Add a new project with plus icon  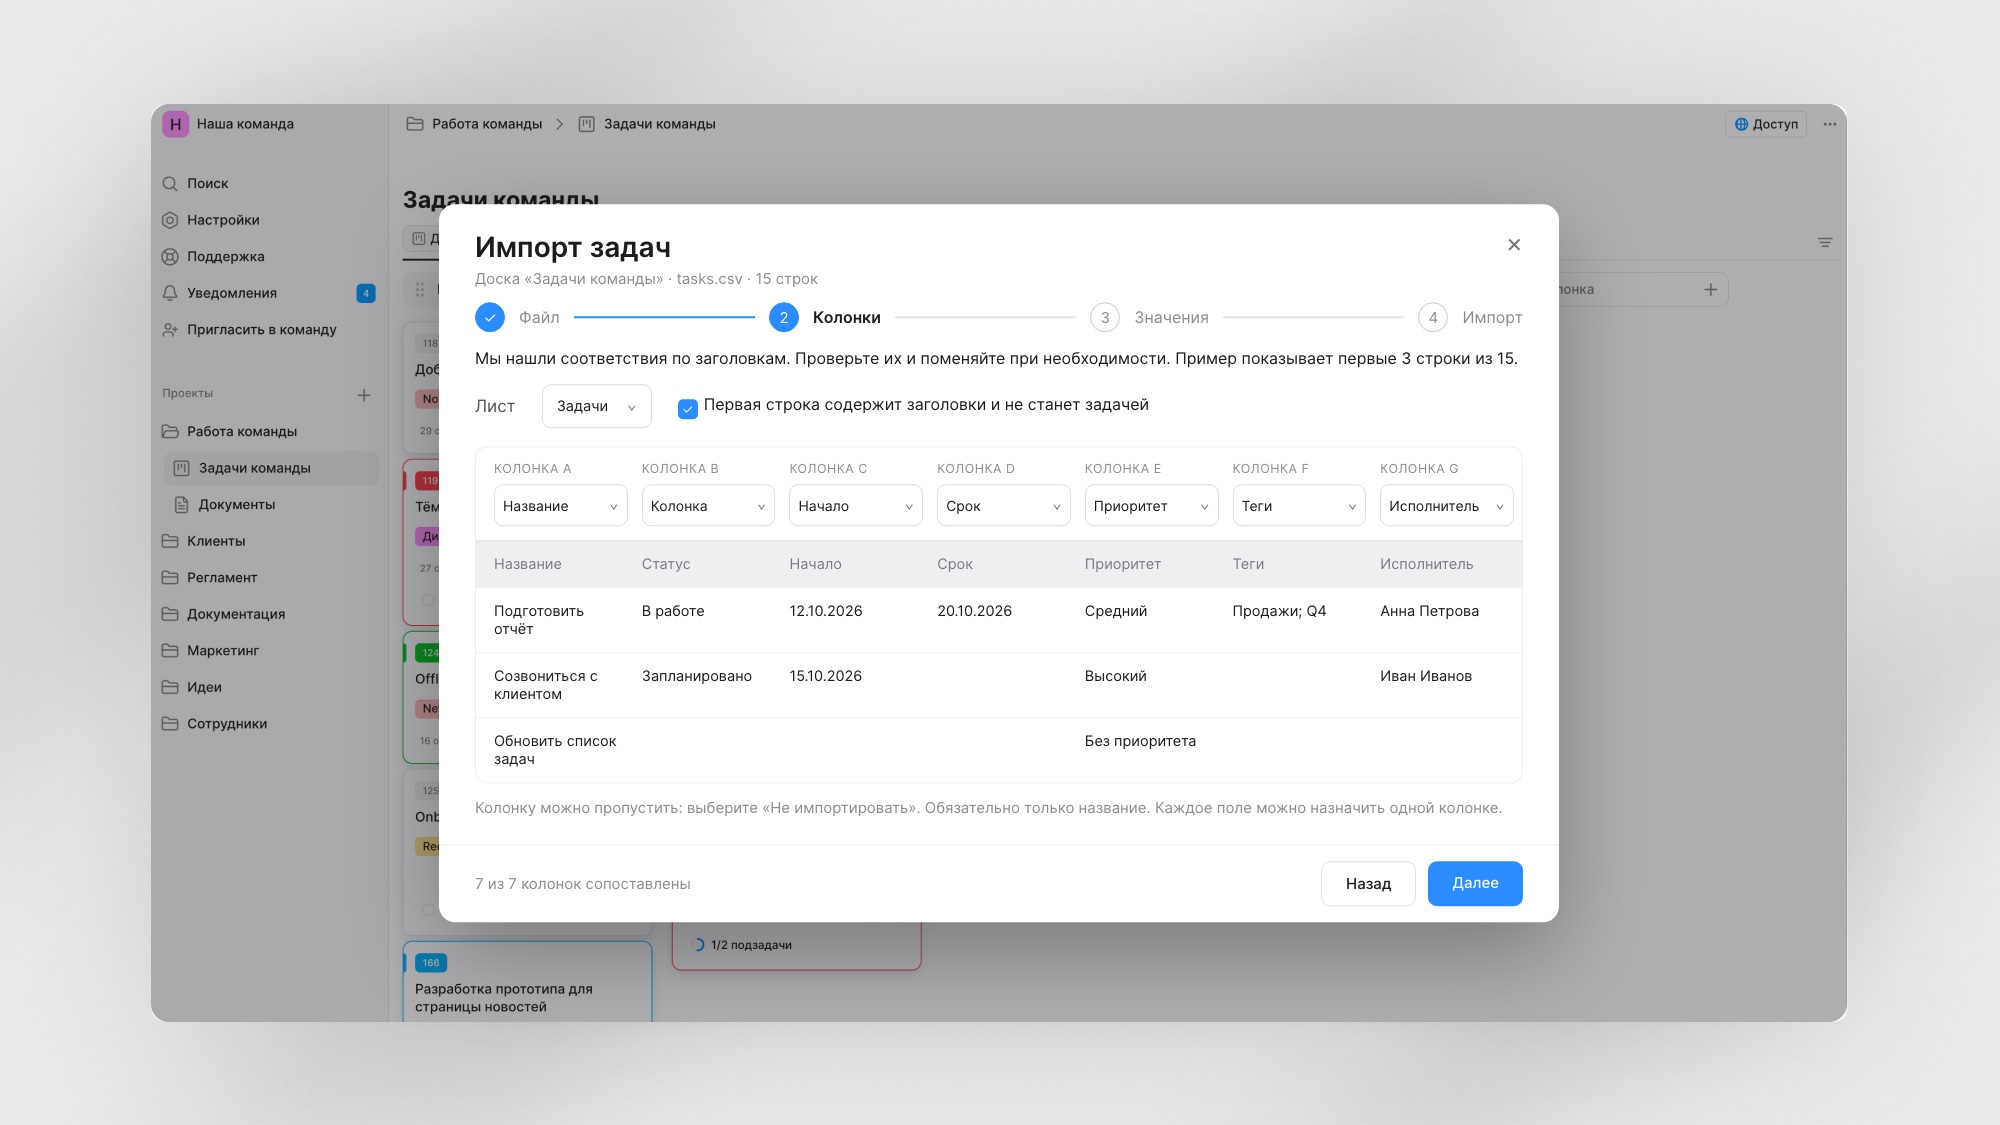(364, 395)
